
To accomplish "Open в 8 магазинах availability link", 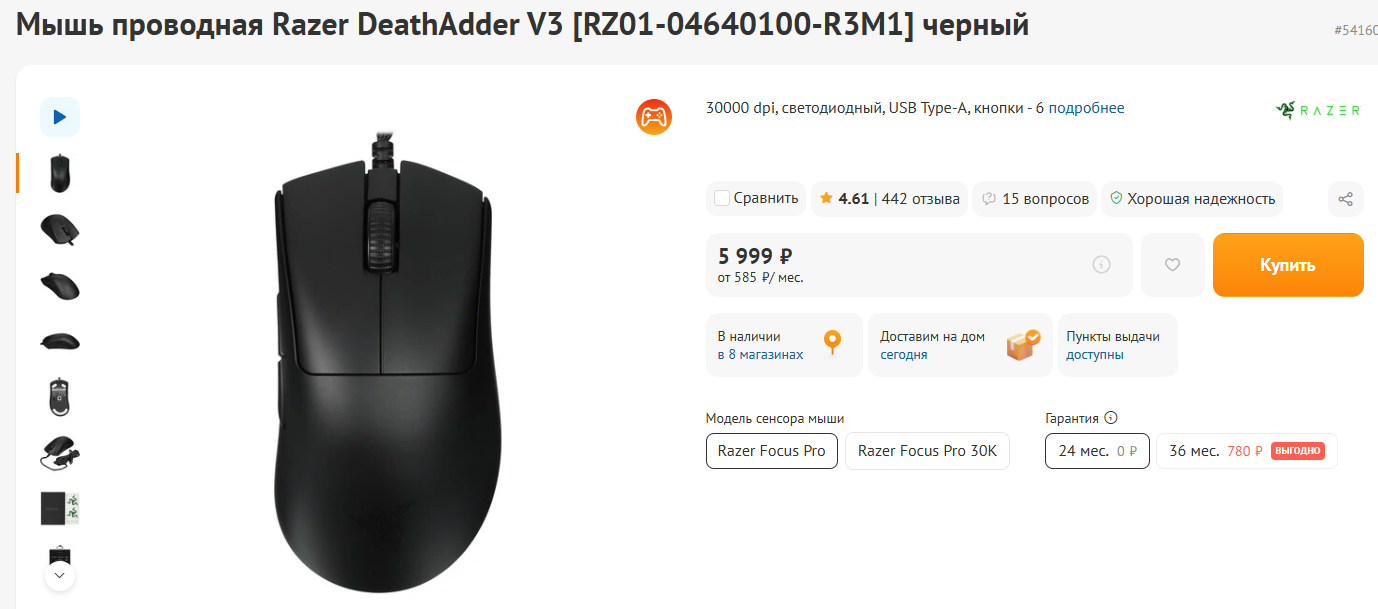I will pos(760,355).
